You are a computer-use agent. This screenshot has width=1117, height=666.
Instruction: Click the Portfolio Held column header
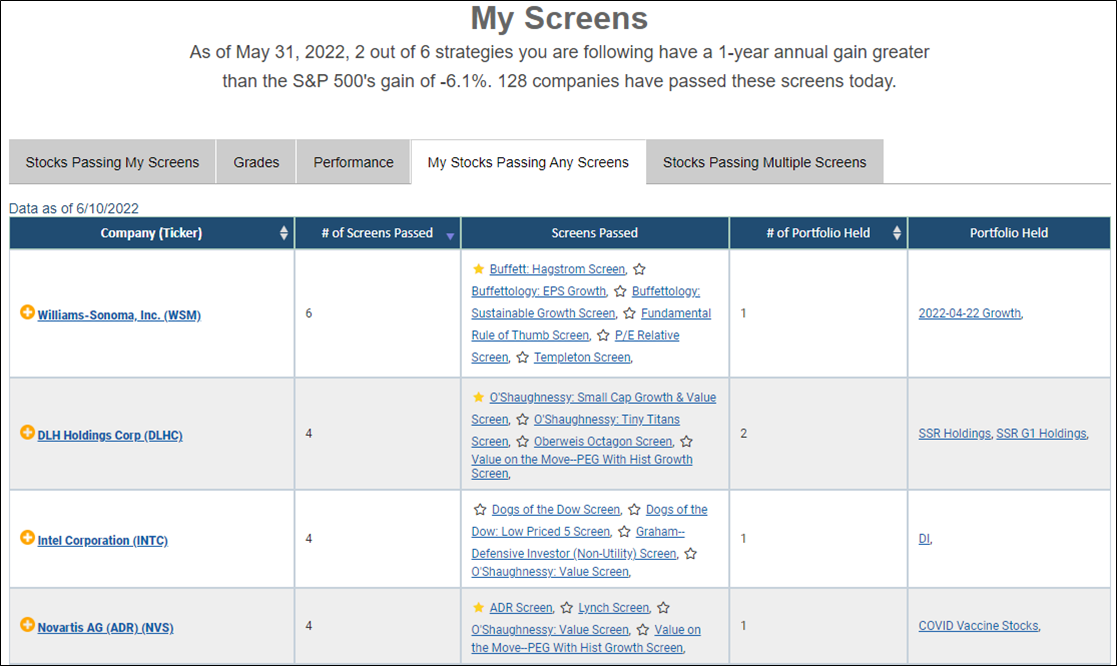1009,233
